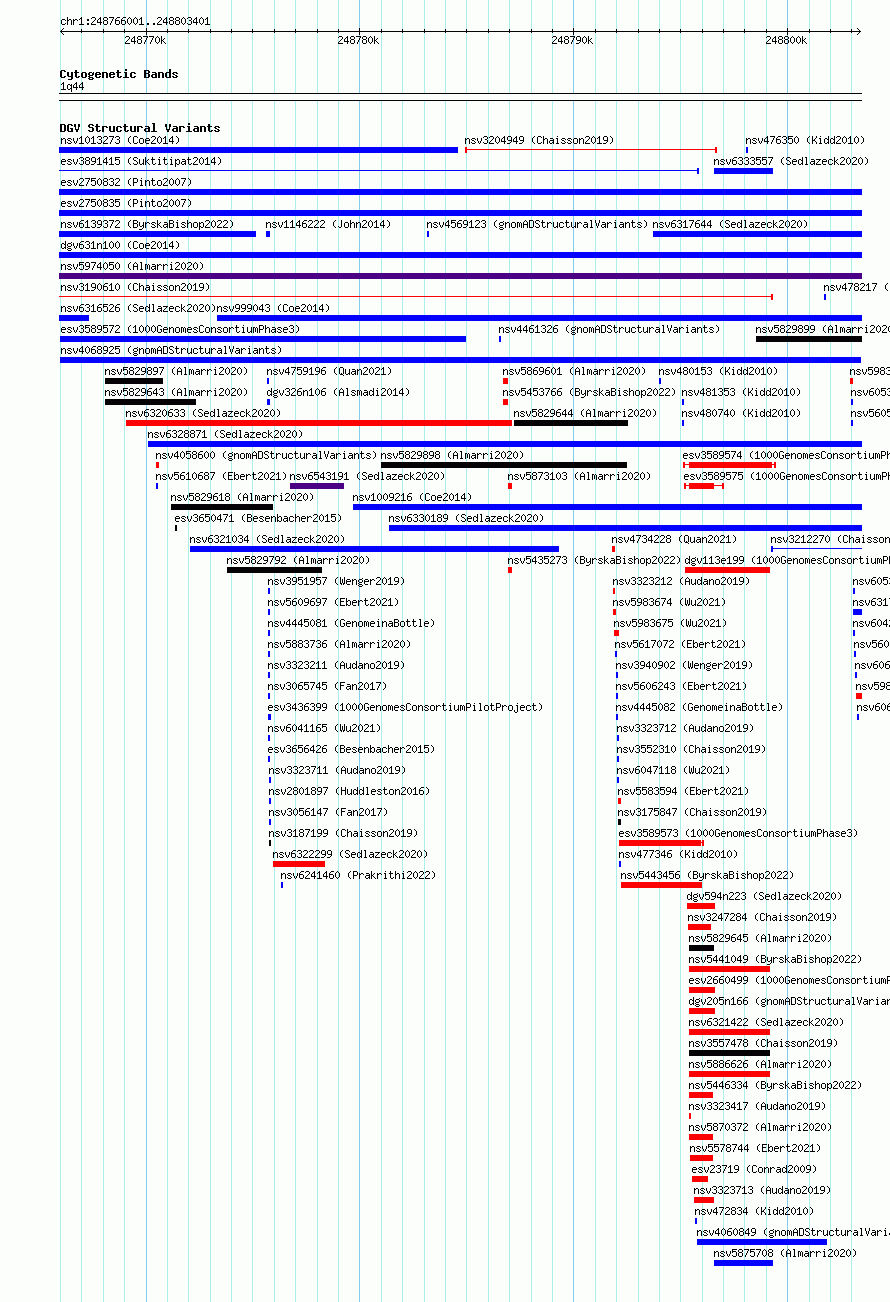
Task: Click nsv6330189 (Sedlazeck2020) label
Action: [466, 518]
